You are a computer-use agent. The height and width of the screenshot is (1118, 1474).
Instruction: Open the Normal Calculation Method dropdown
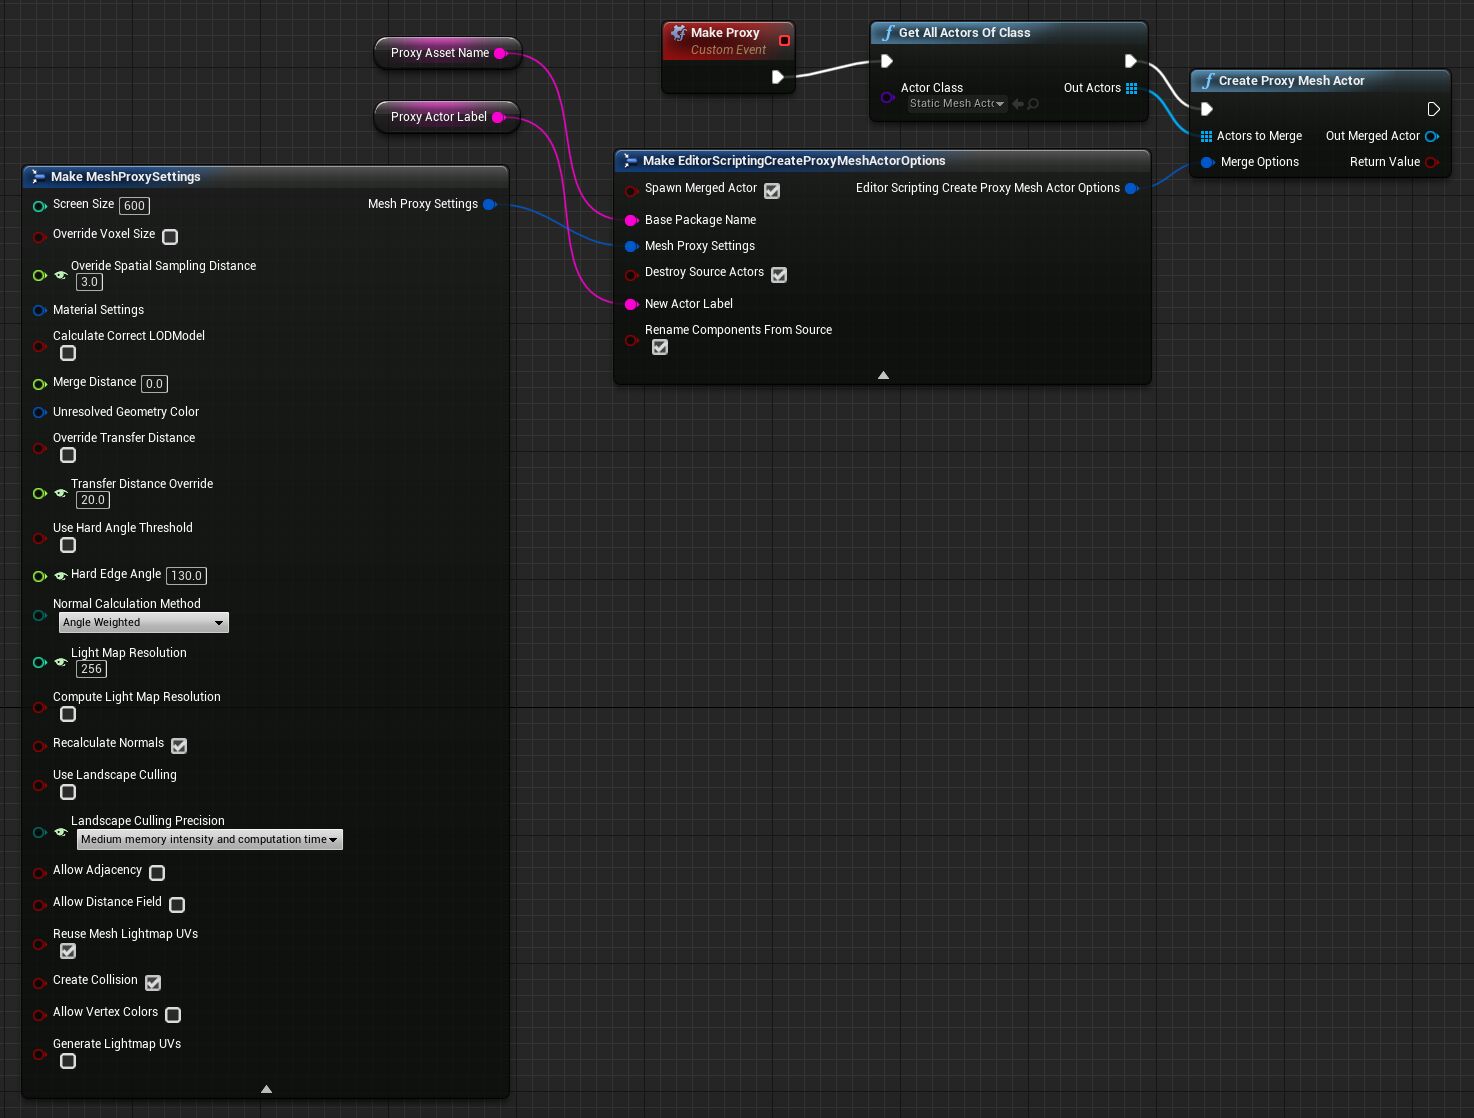pos(143,623)
